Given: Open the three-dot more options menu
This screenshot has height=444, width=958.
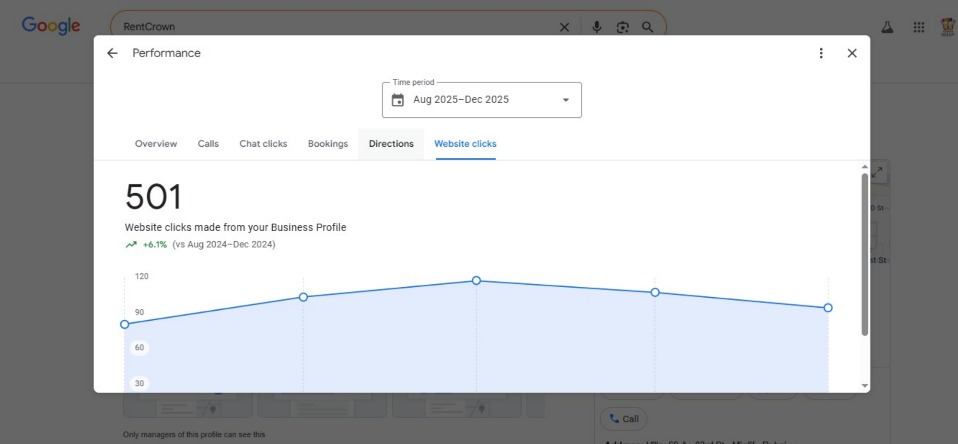Looking at the screenshot, I should [821, 53].
